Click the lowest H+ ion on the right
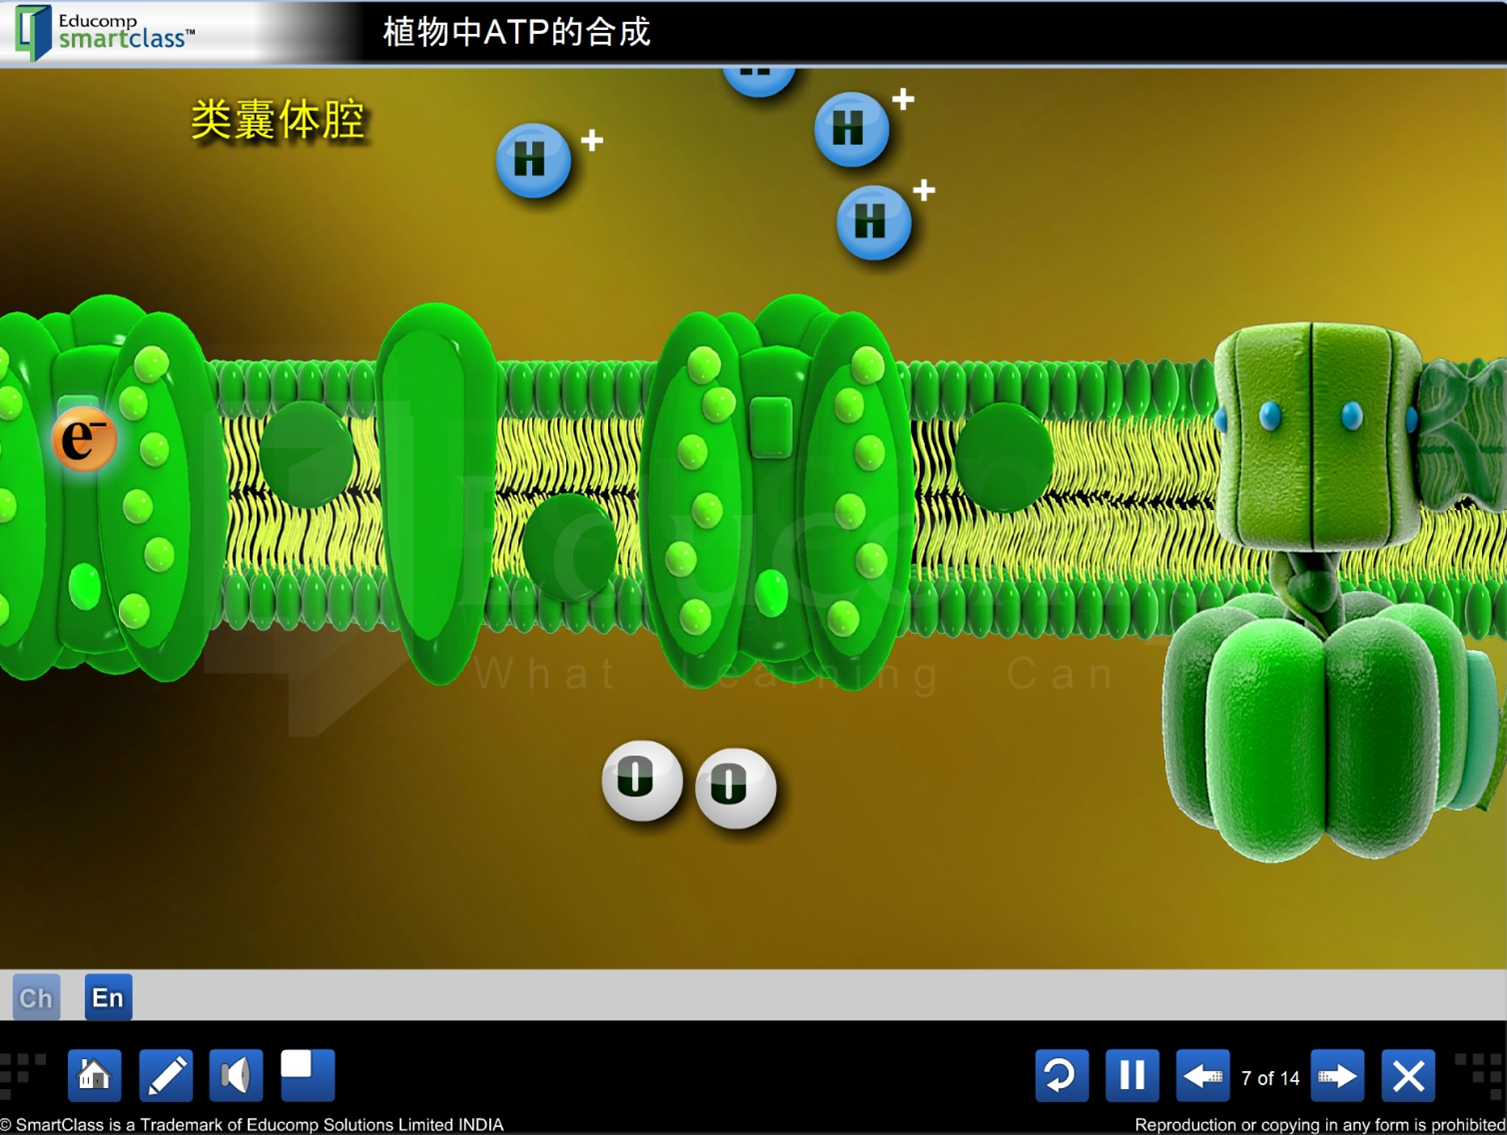 [873, 222]
